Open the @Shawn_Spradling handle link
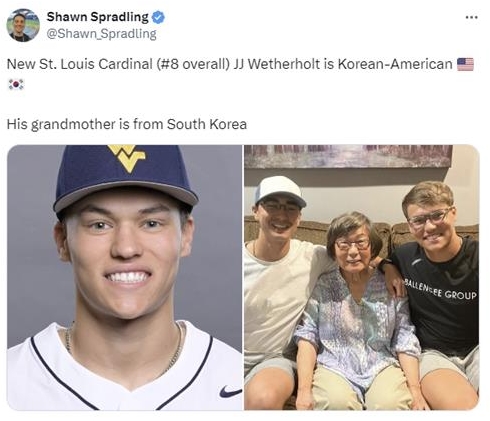Image resolution: width=490 pixels, height=421 pixels. pos(101,34)
